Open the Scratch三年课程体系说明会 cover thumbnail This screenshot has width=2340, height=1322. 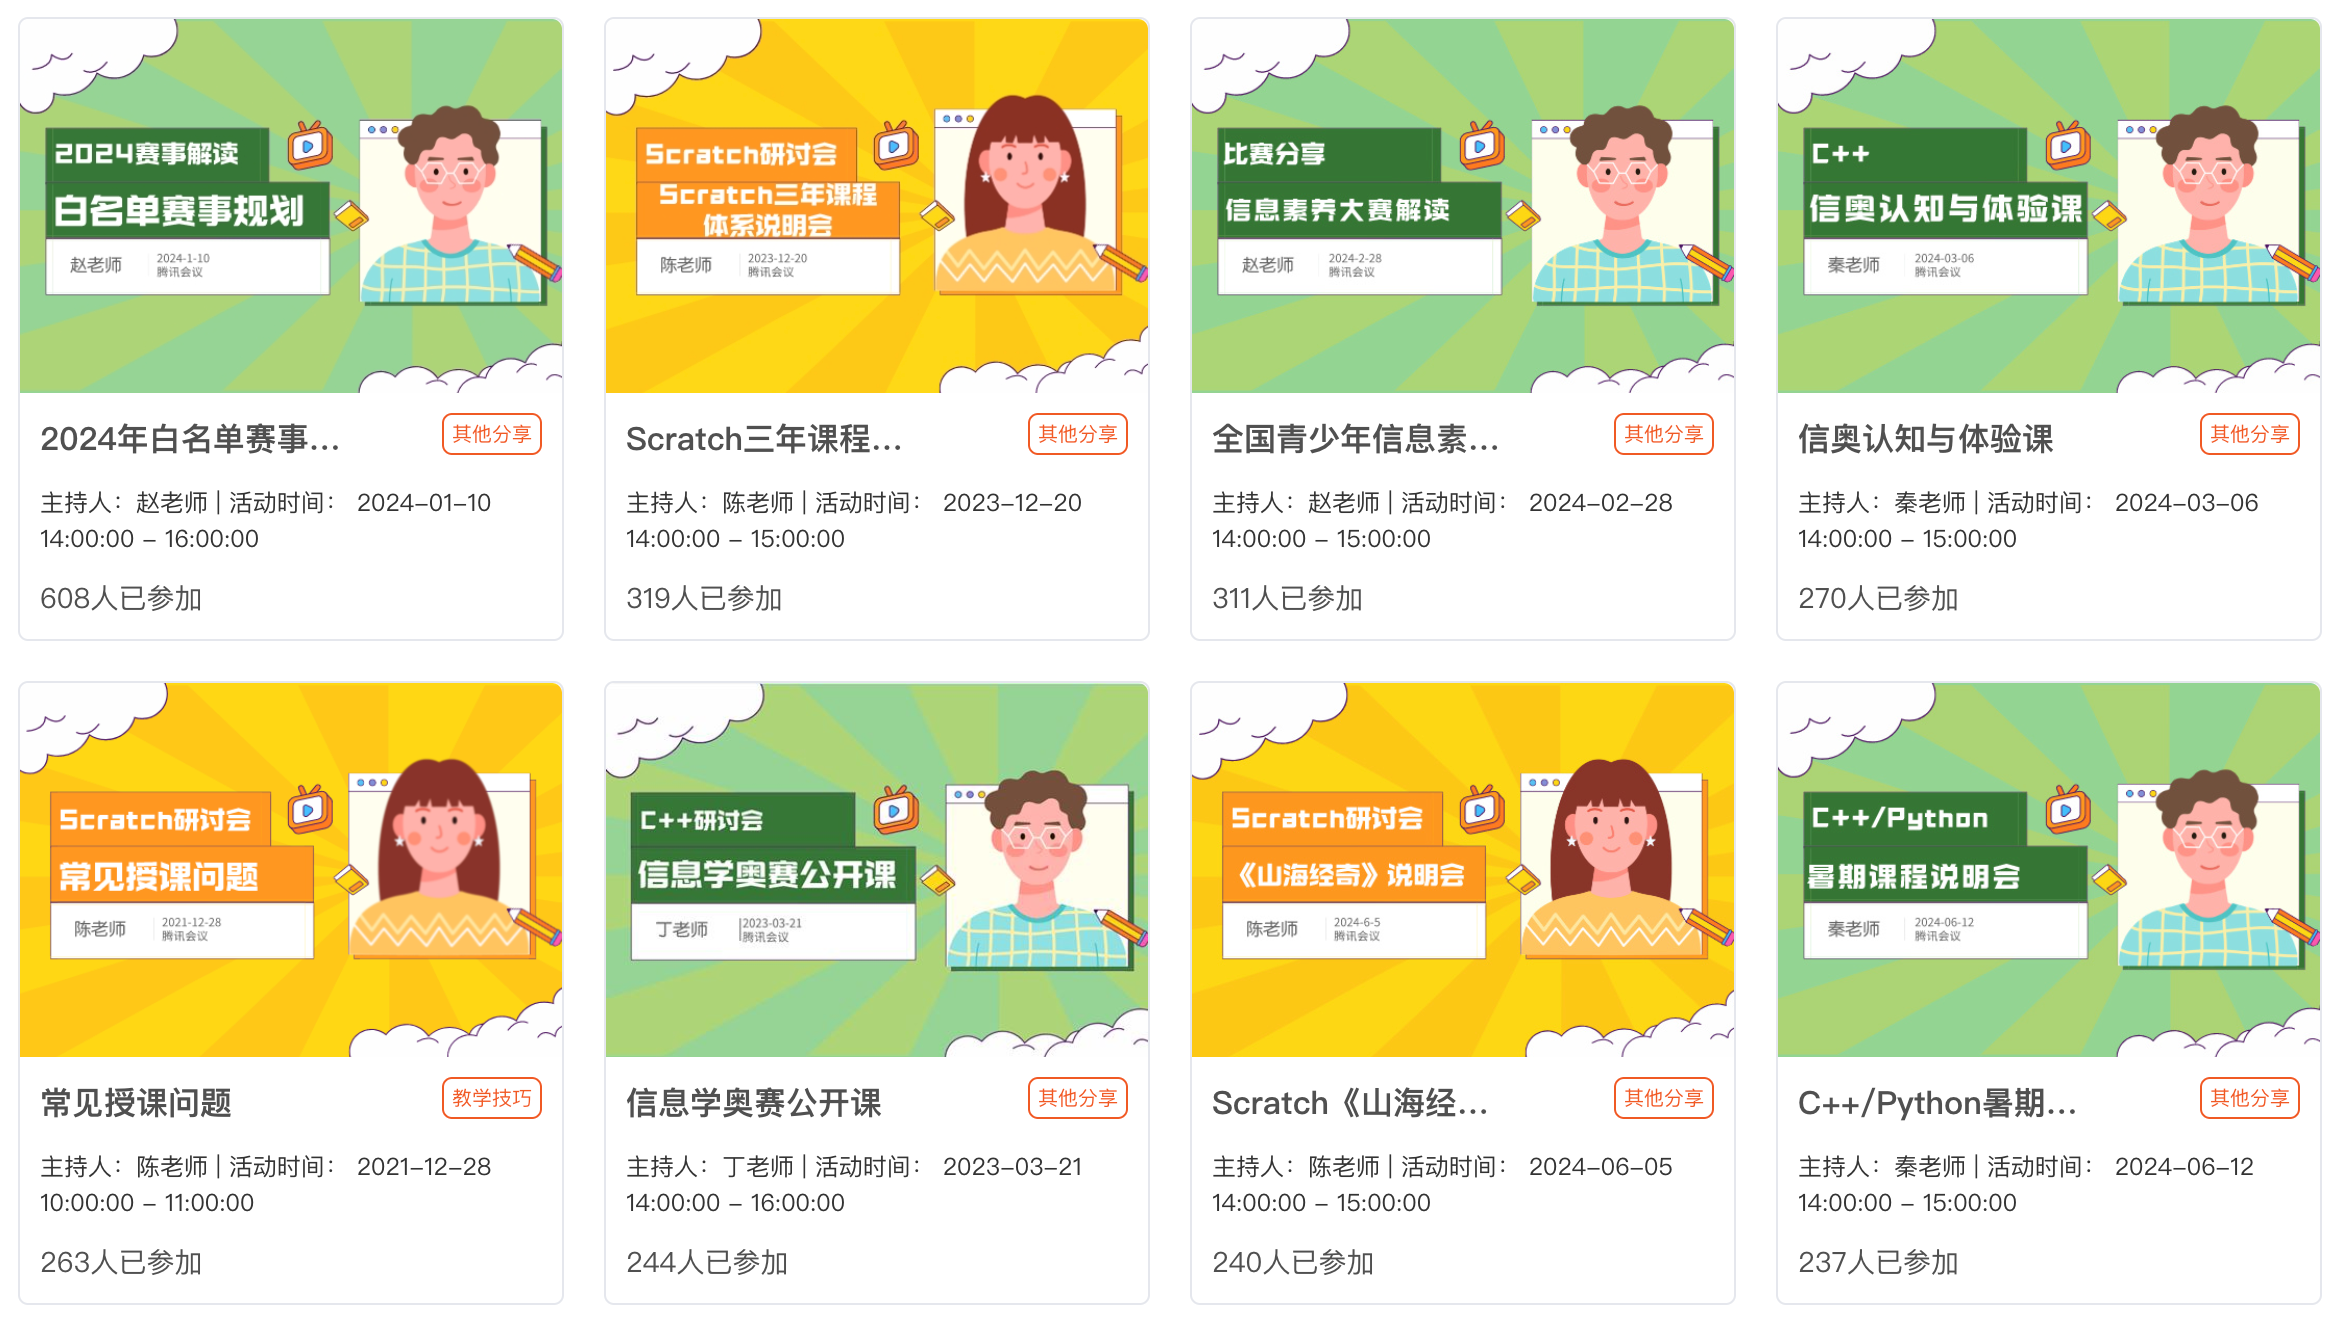(877, 205)
